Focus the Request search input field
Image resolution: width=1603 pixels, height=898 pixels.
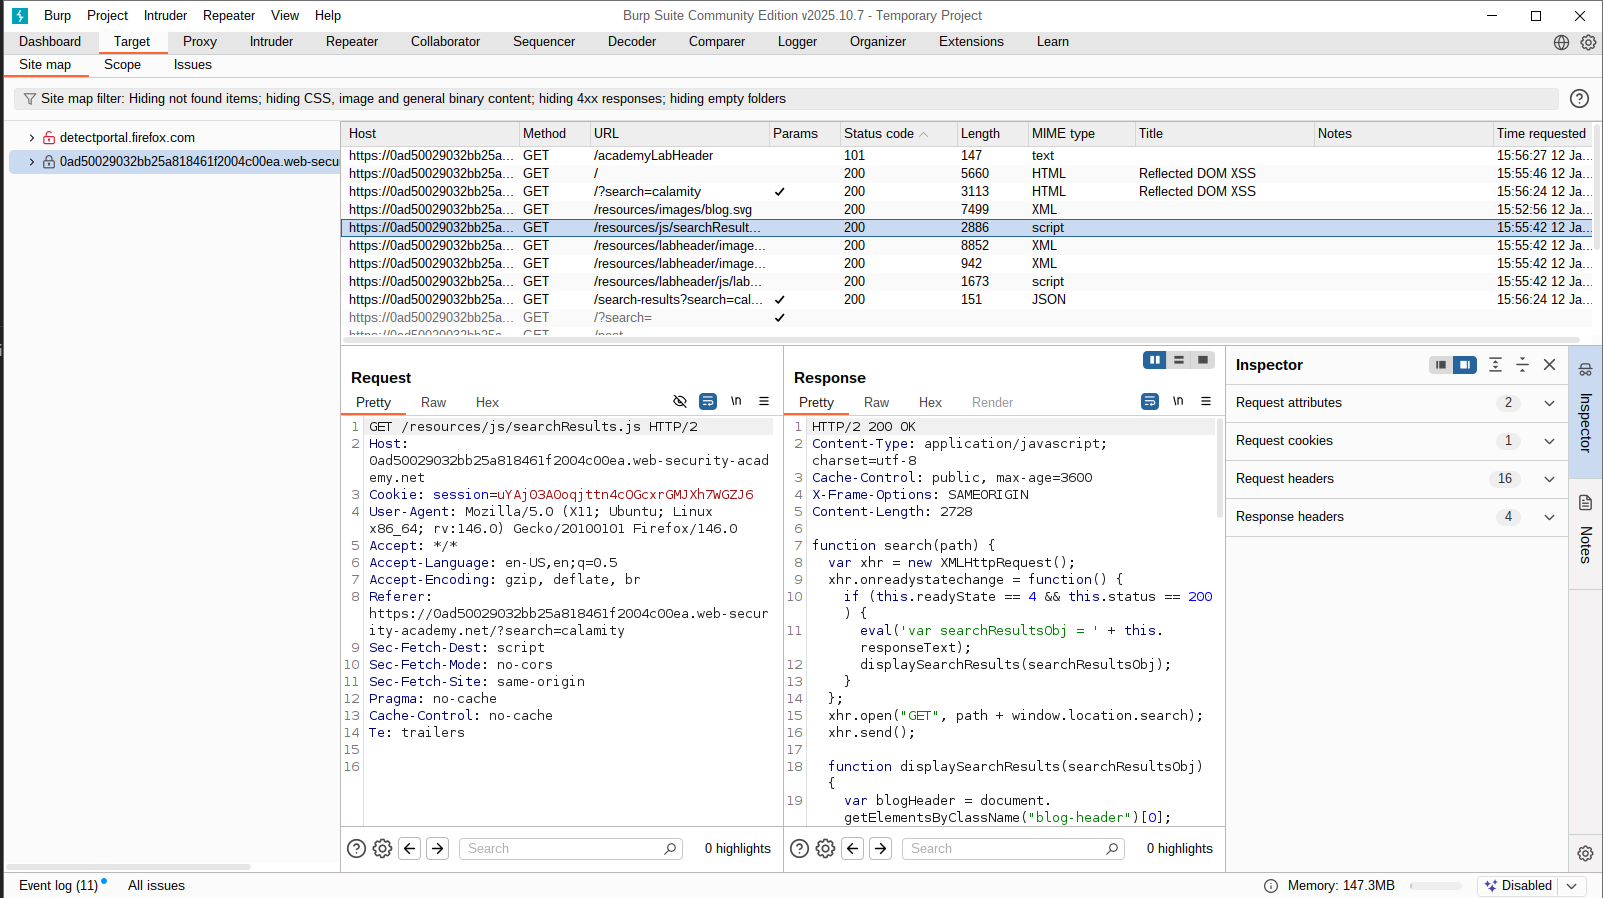pyautogui.click(x=572, y=848)
